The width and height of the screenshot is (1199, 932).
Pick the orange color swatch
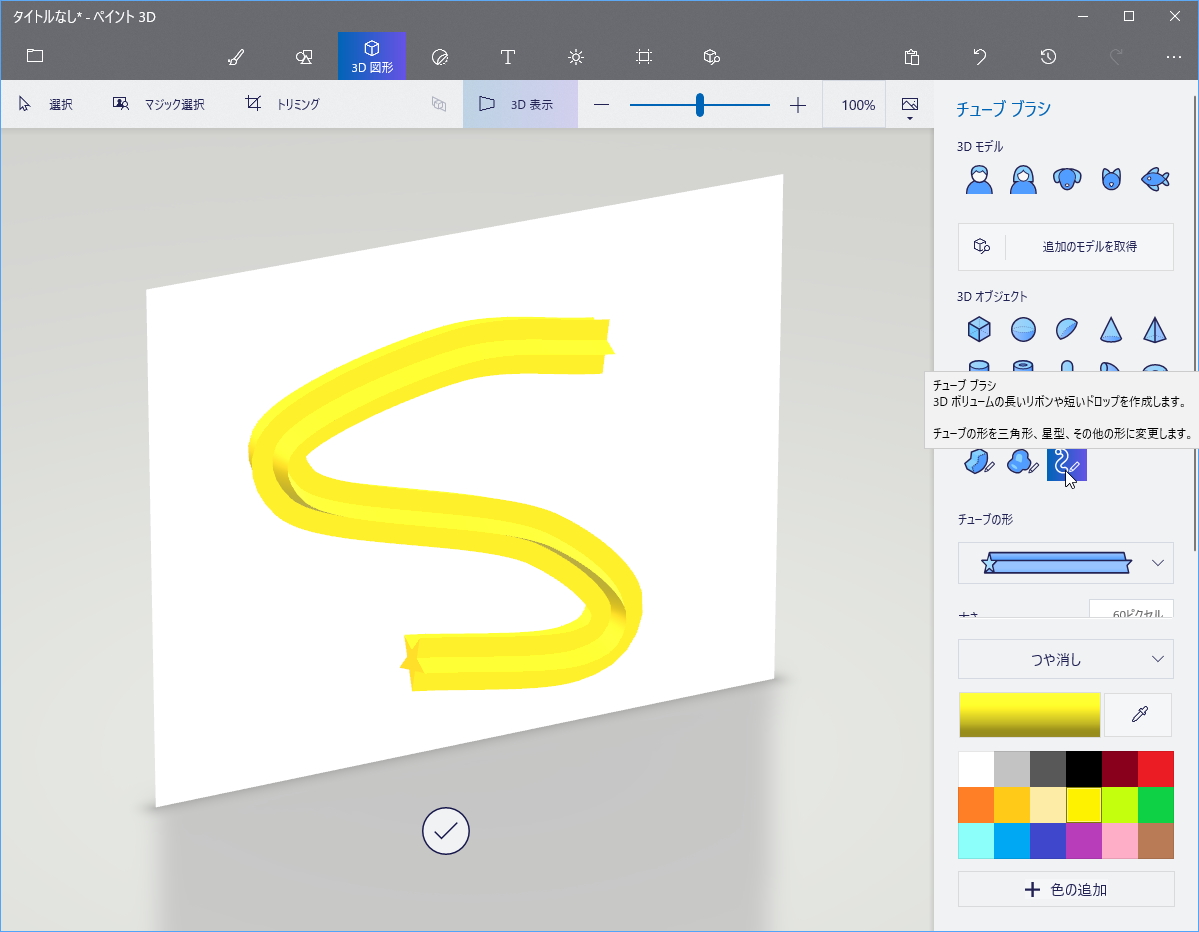point(976,805)
